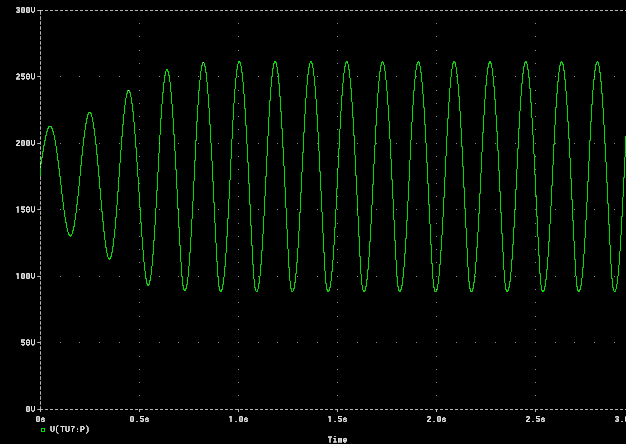Select the 0.5s time axis label

139,419
